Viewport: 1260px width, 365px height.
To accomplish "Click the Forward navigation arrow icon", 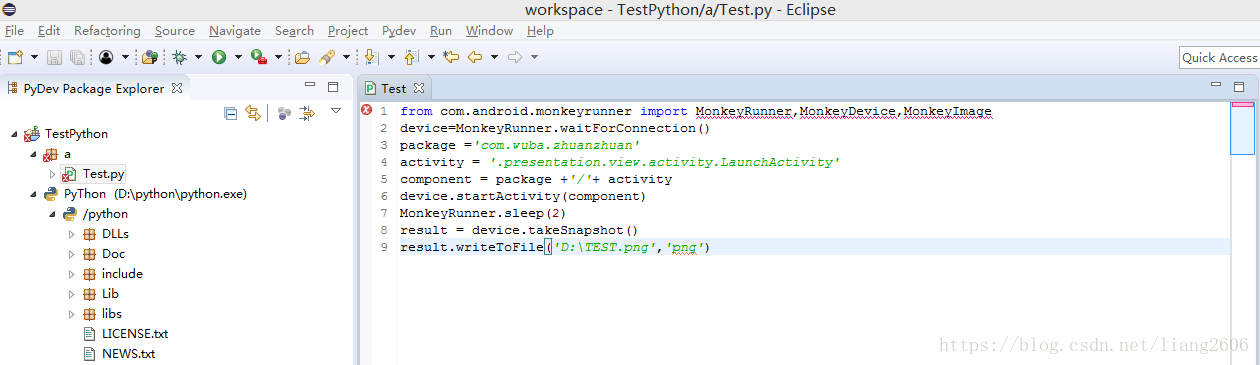I will click(516, 57).
